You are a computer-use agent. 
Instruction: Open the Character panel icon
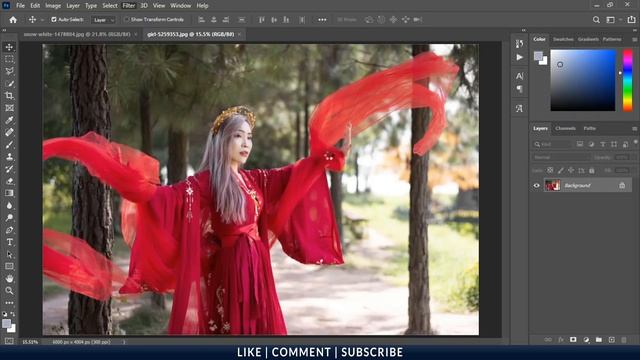pyautogui.click(x=519, y=76)
